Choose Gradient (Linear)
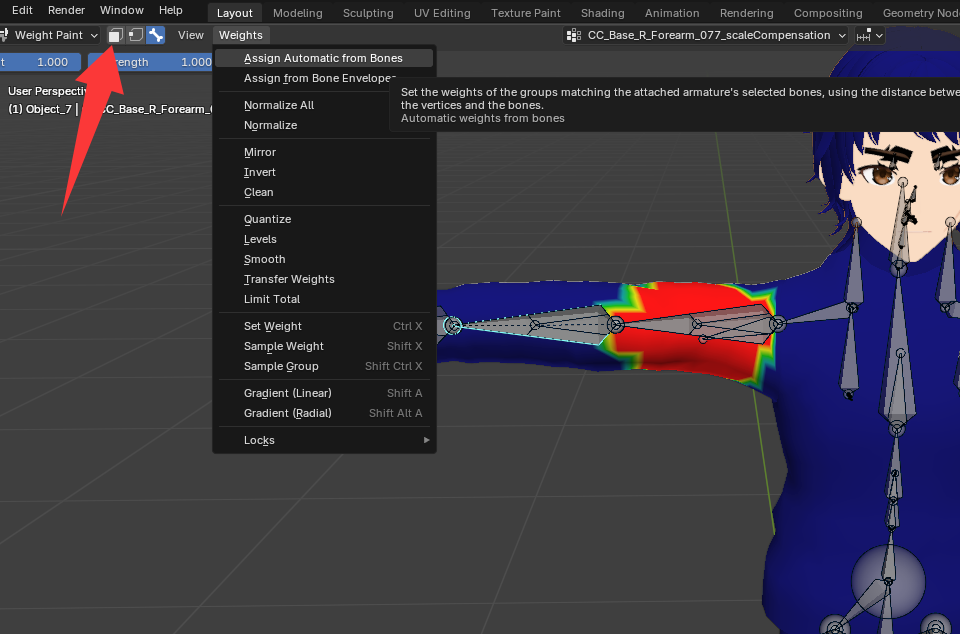 324,393
